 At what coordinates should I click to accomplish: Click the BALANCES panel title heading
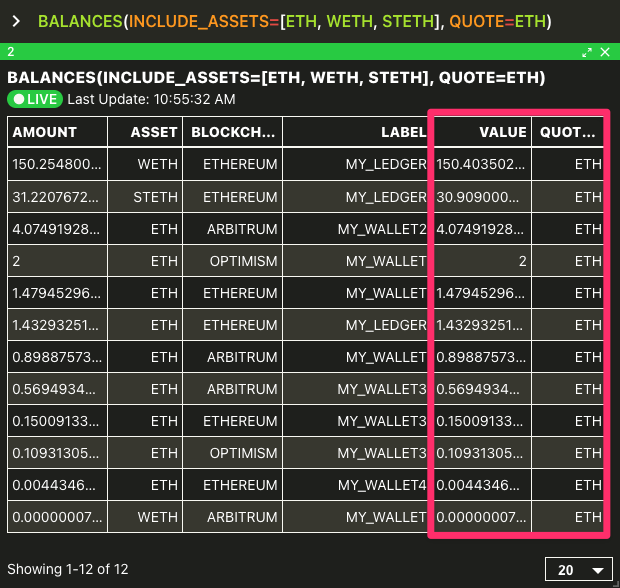point(276,78)
